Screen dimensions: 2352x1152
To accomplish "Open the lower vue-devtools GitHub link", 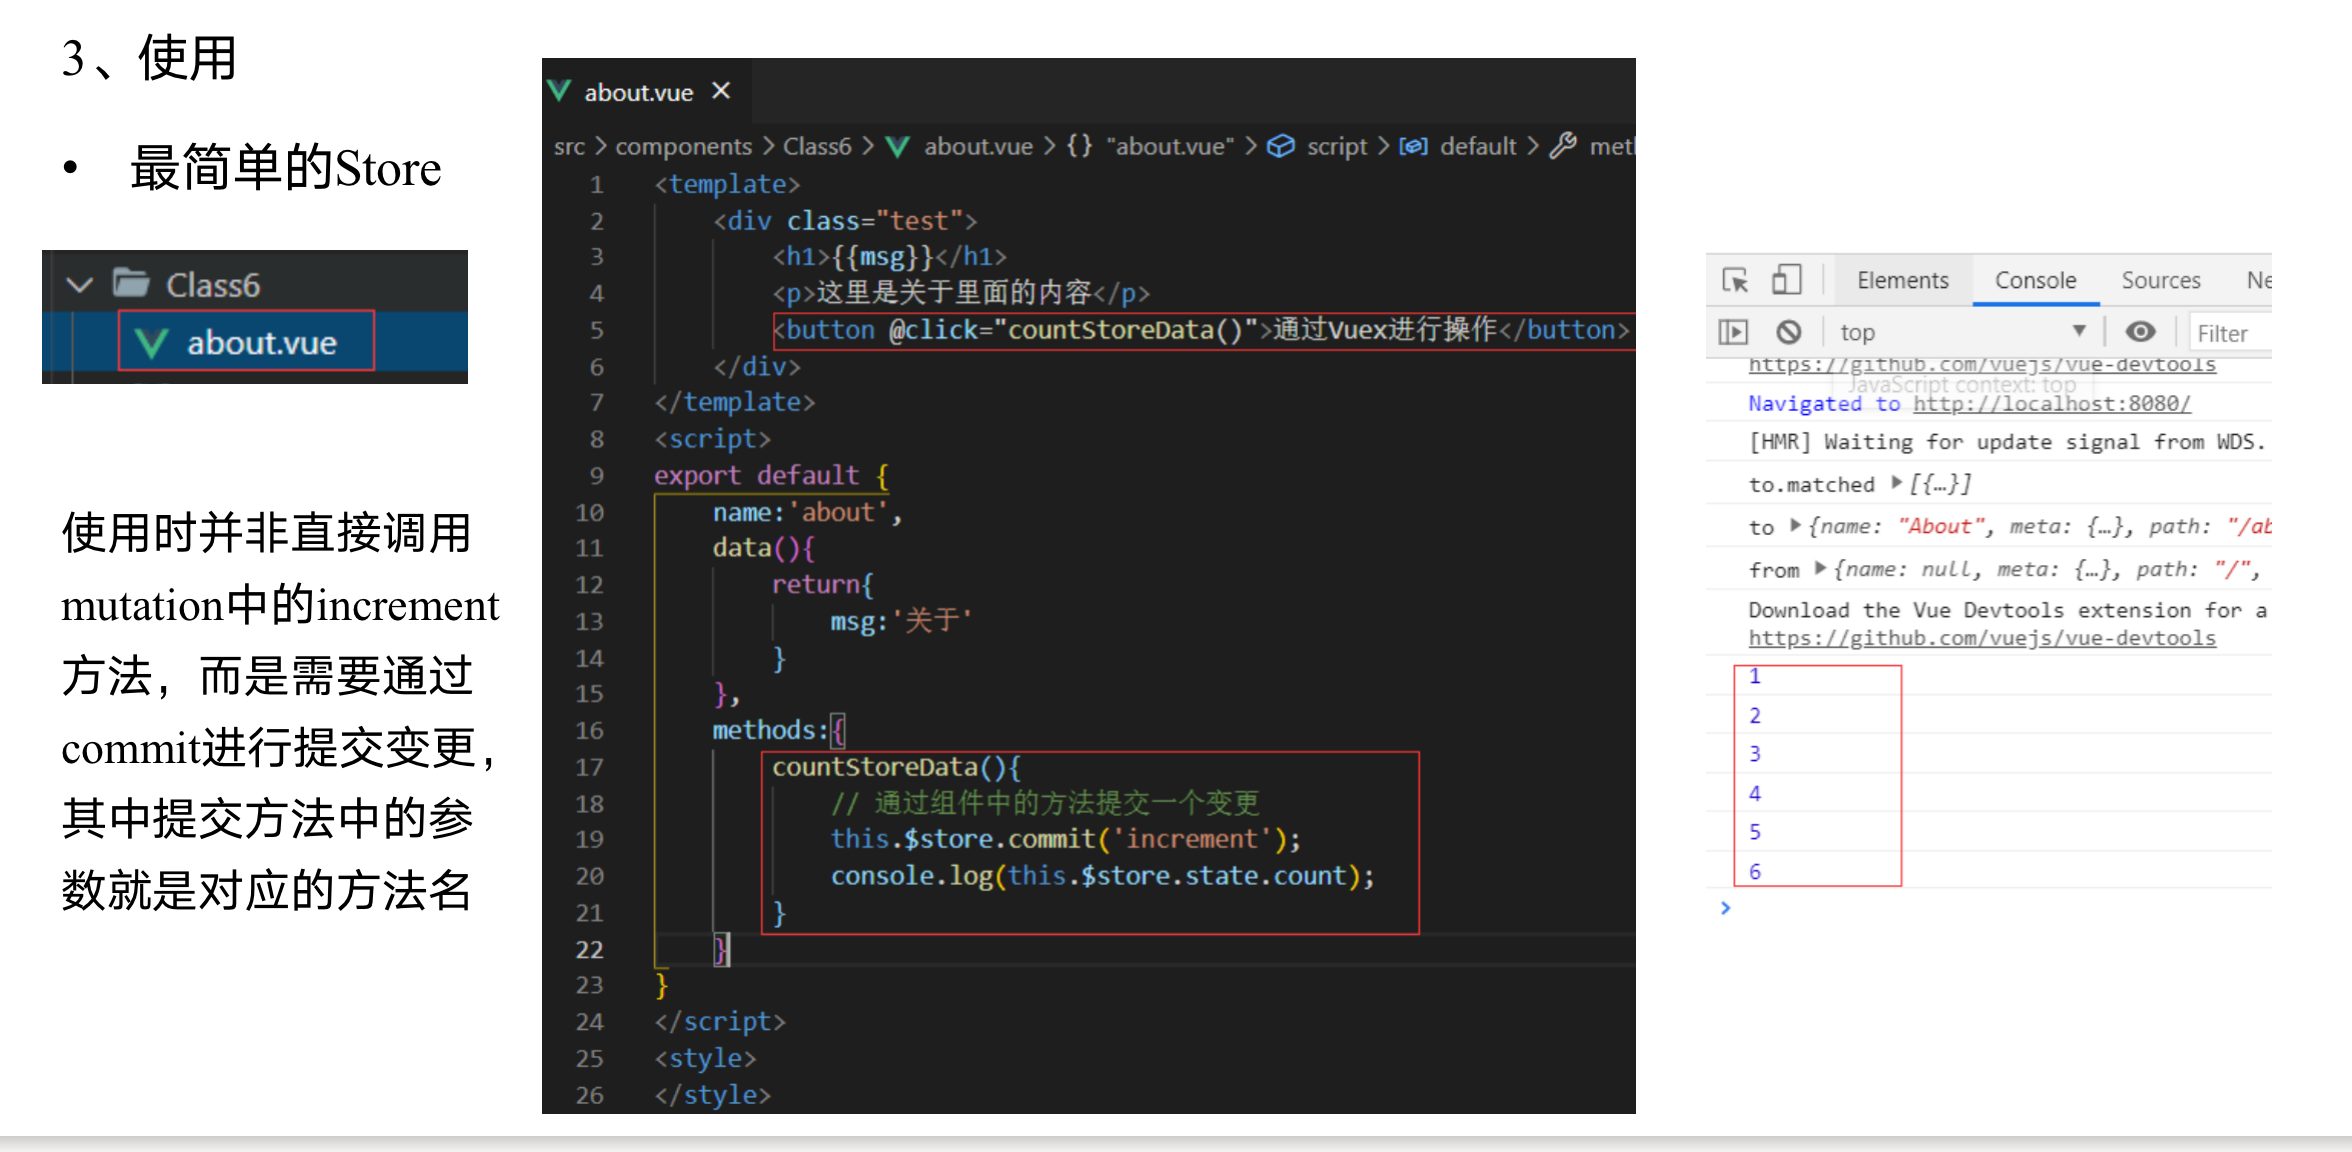I will [1982, 637].
